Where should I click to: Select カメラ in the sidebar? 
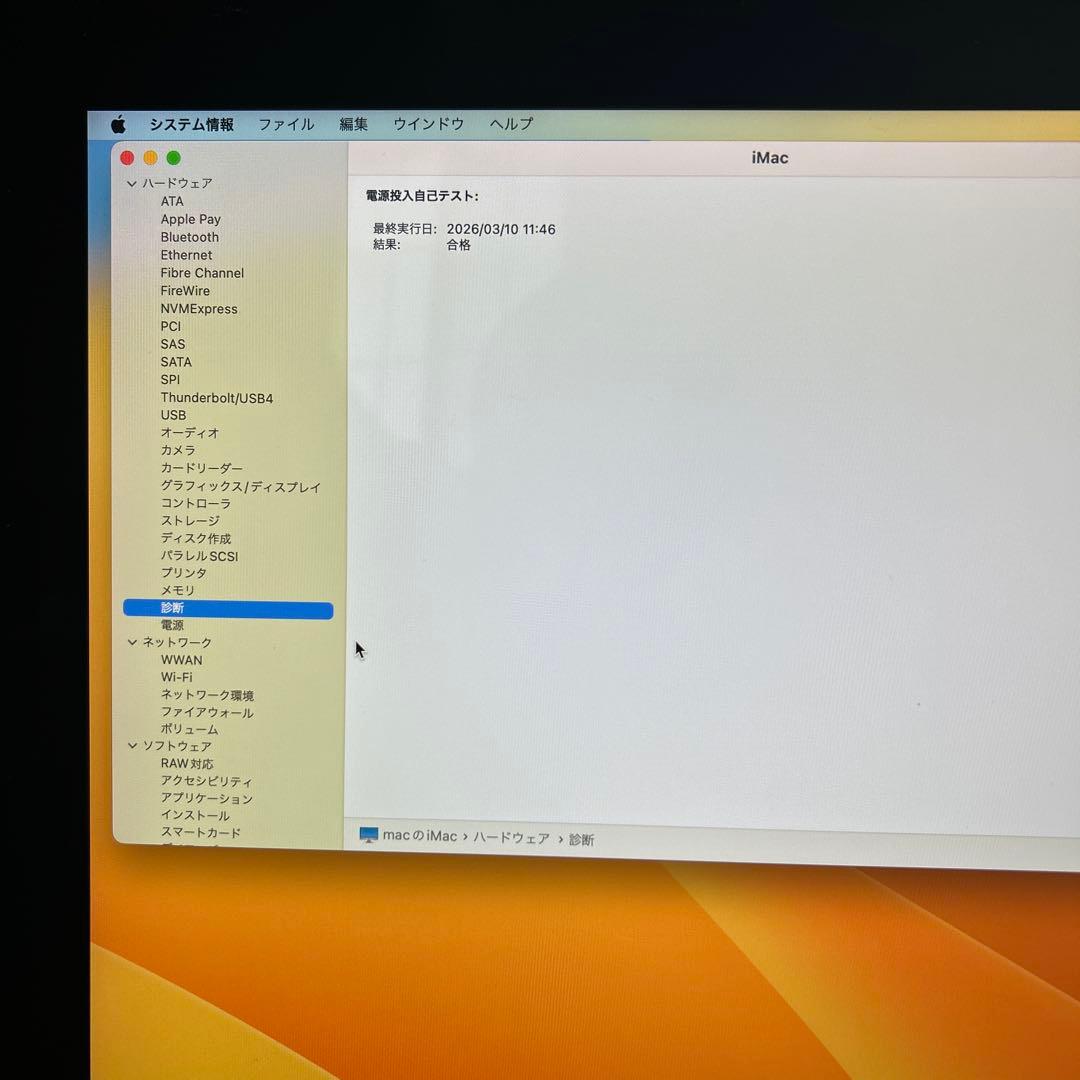click(178, 450)
